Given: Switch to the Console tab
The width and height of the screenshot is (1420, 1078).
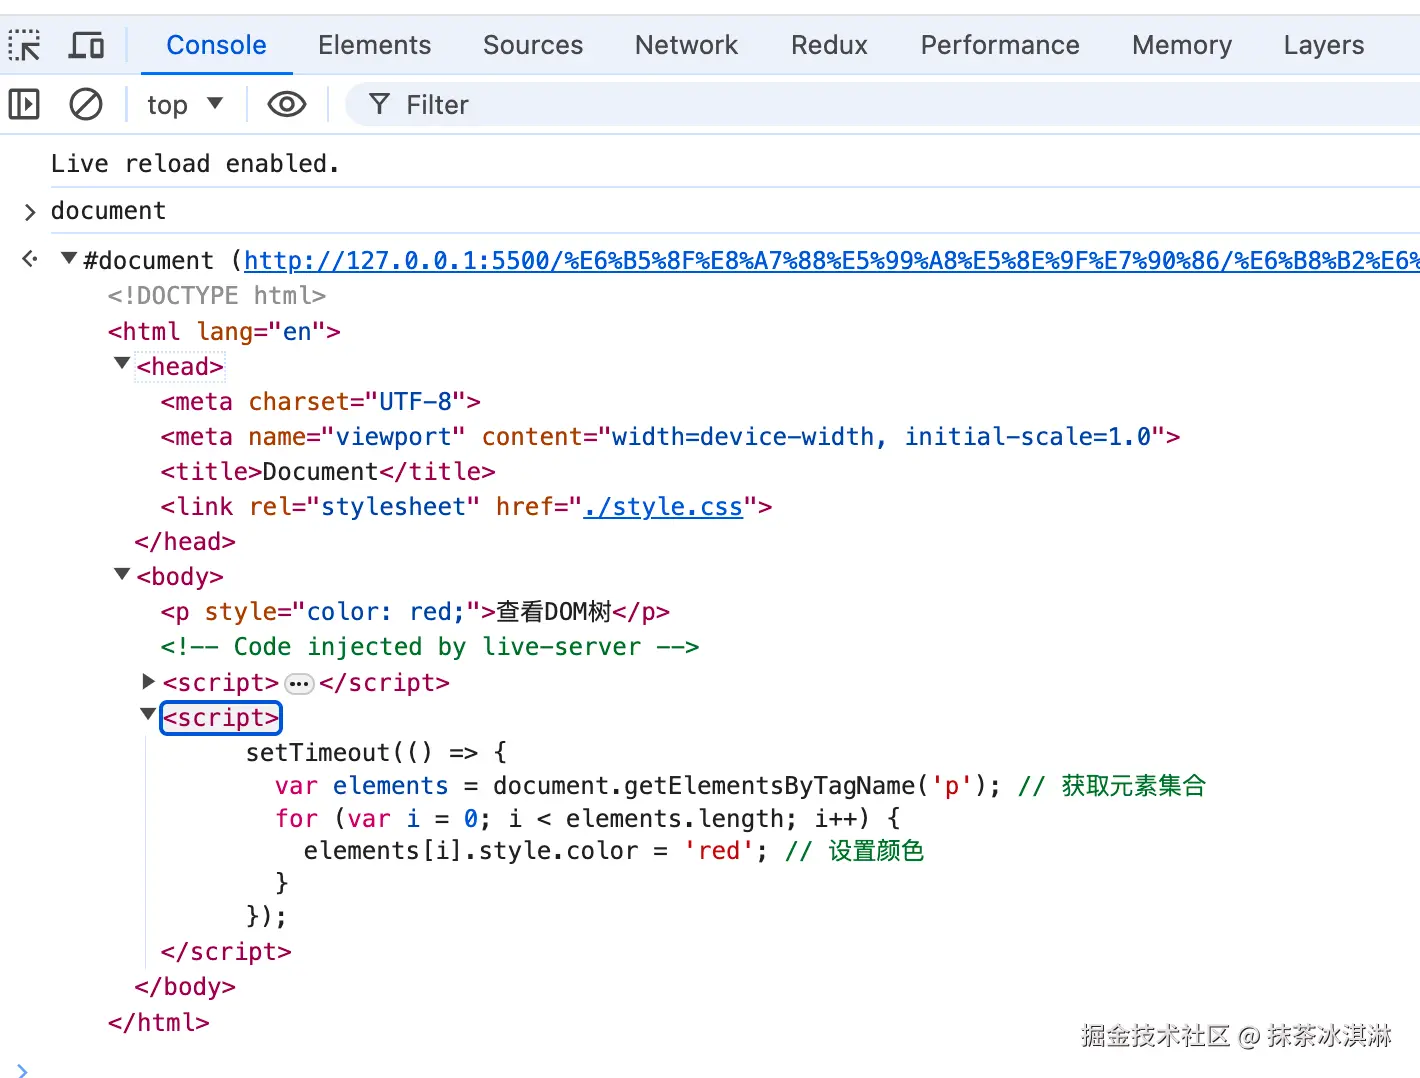Looking at the screenshot, I should click(x=216, y=45).
